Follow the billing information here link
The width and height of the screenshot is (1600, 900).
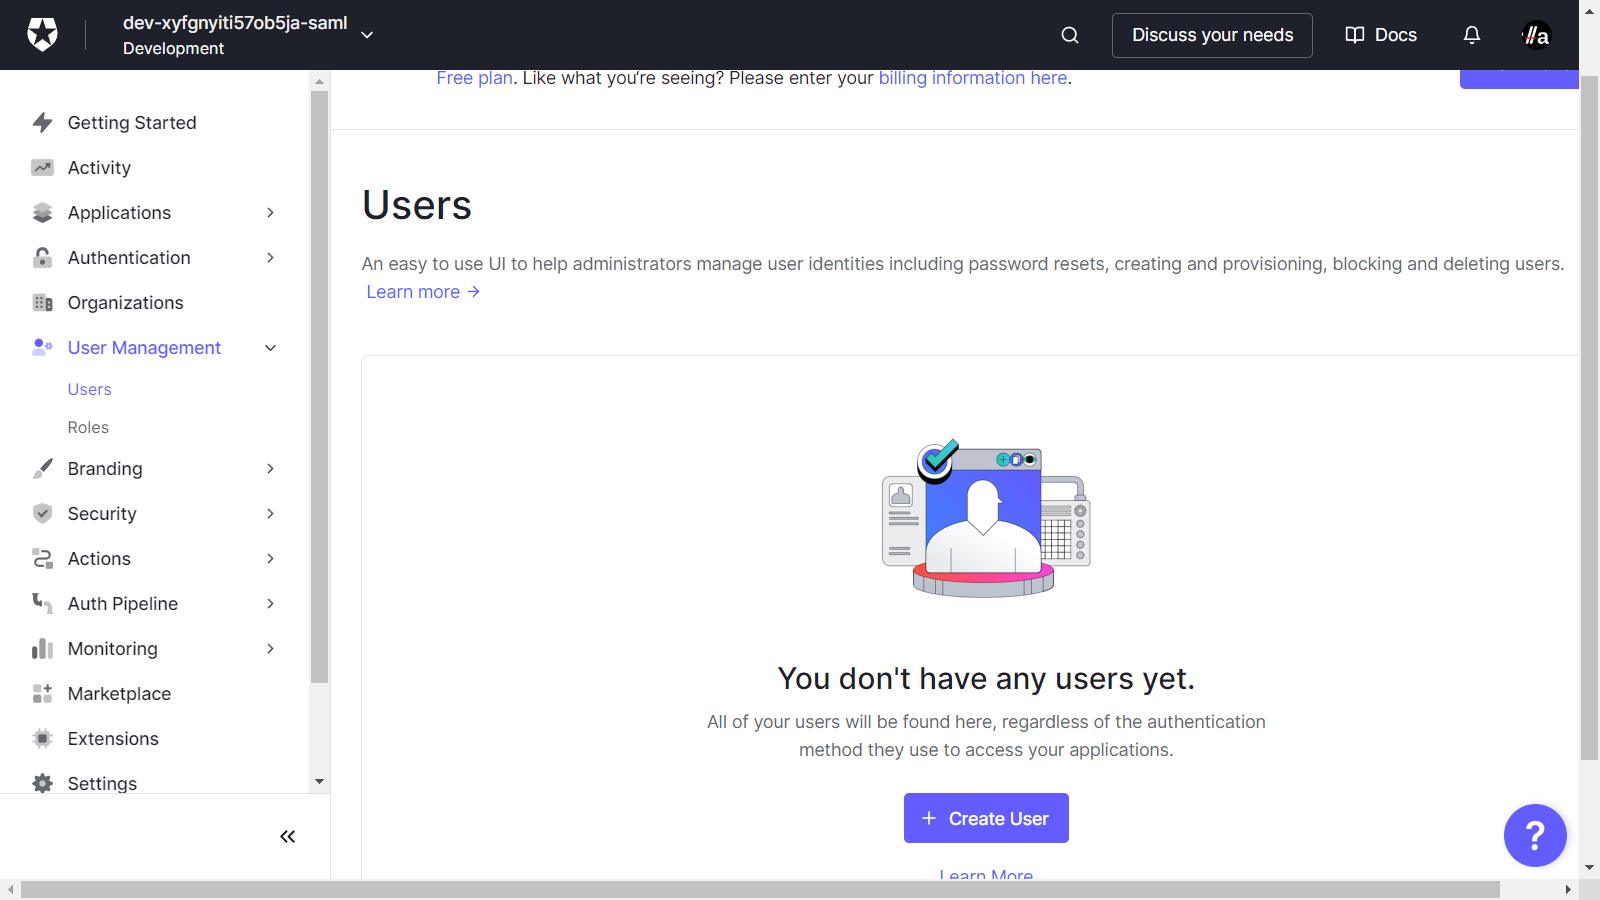coord(972,78)
